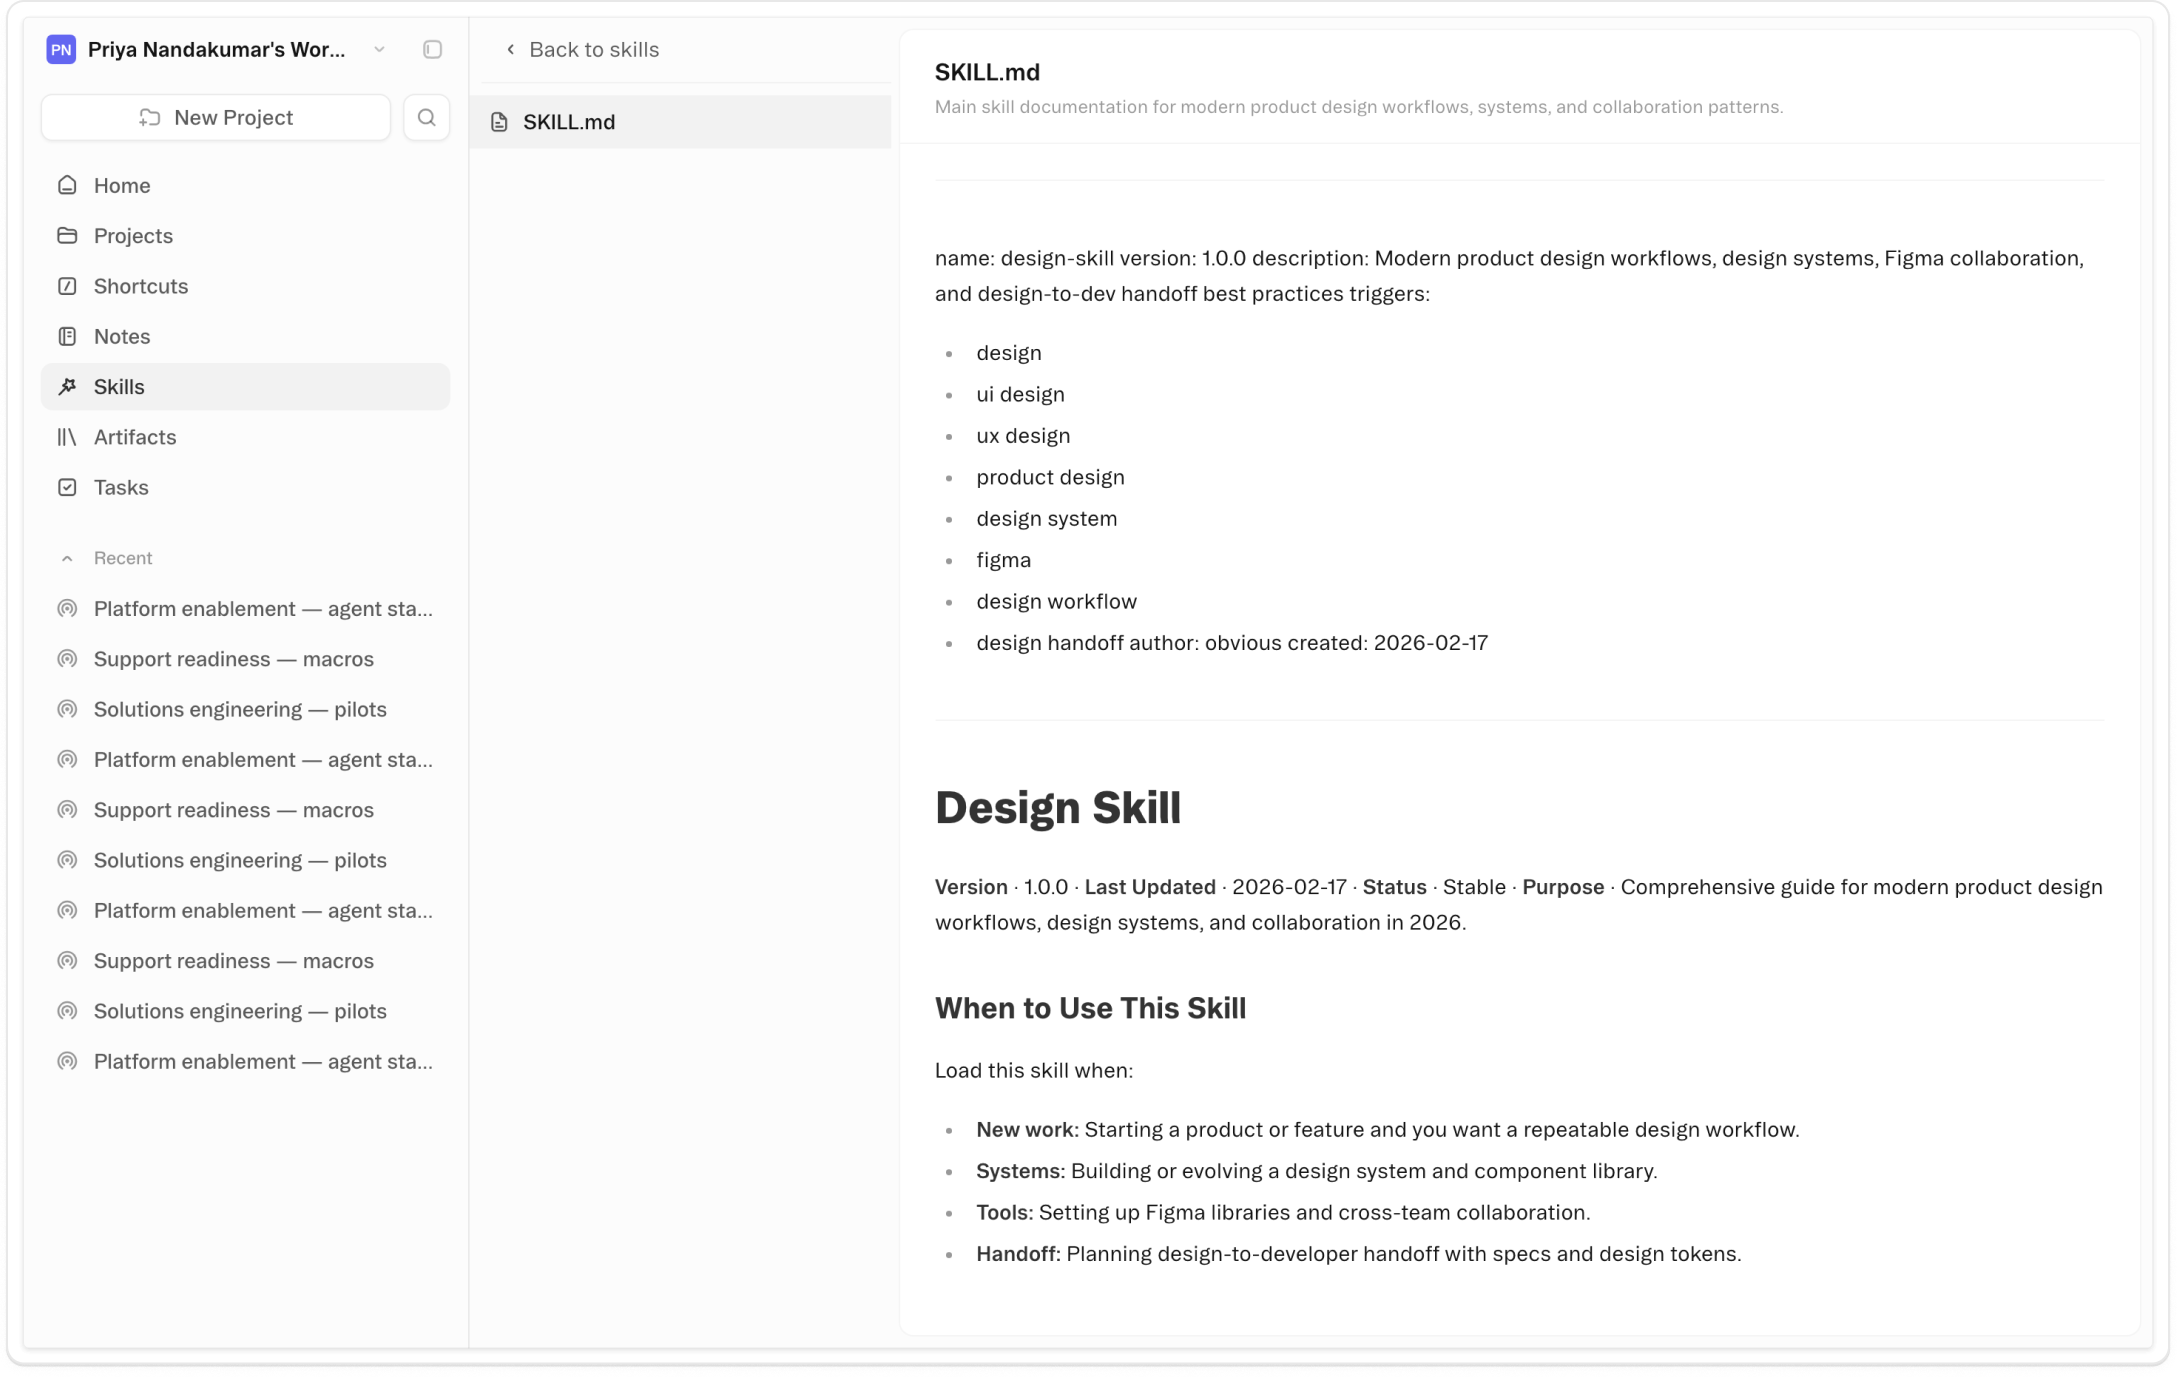Go back via Back to skills link
The width and height of the screenshot is (2177, 1377).
(593, 50)
